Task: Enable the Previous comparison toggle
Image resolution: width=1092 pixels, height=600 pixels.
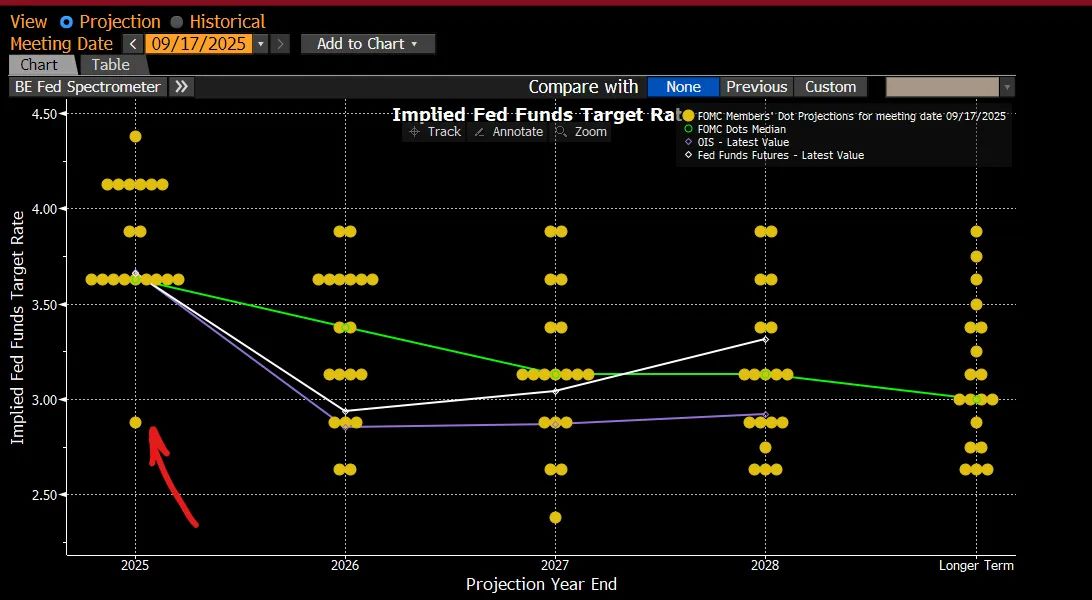Action: [757, 86]
